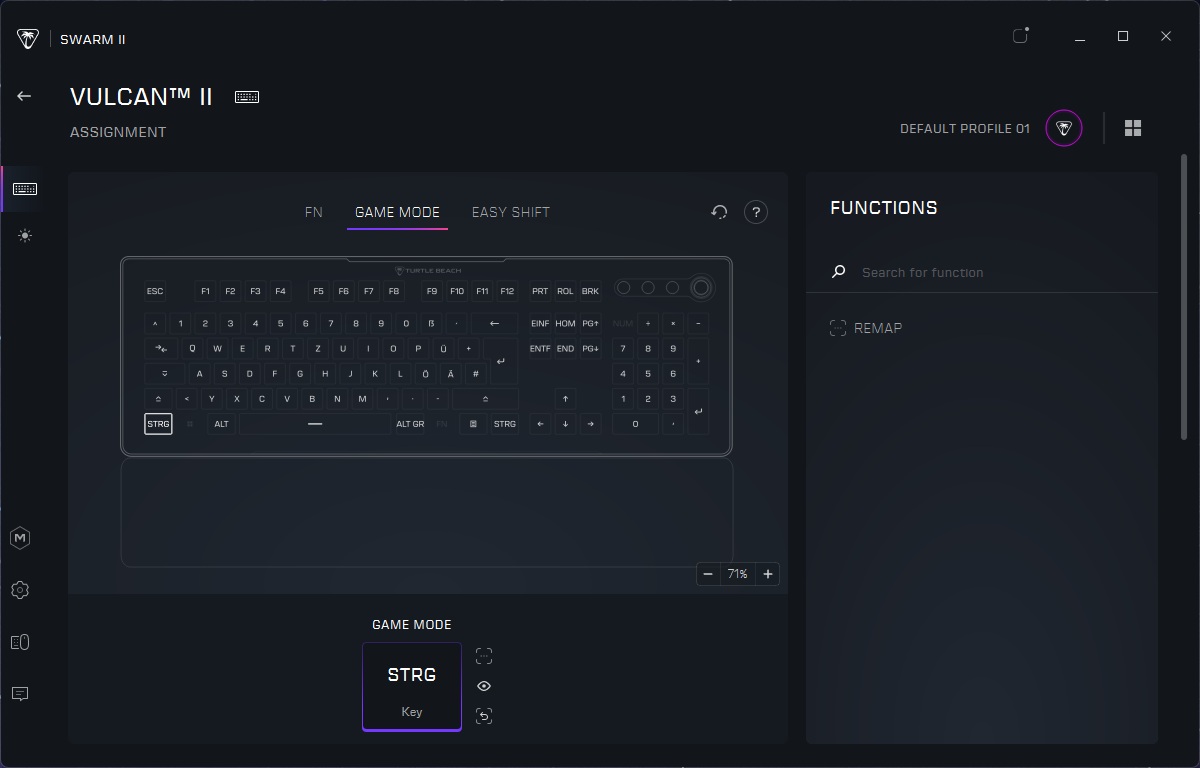
Task: Zoom out with the minus button
Action: click(708, 574)
